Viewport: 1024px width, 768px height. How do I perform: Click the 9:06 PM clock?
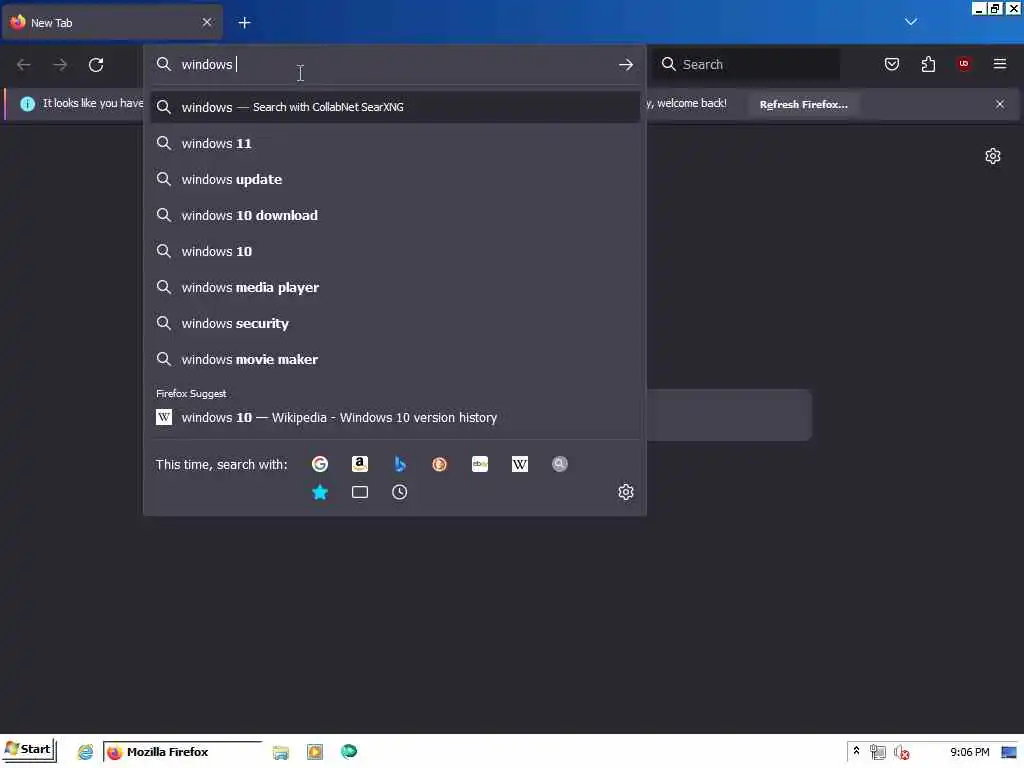(969, 752)
